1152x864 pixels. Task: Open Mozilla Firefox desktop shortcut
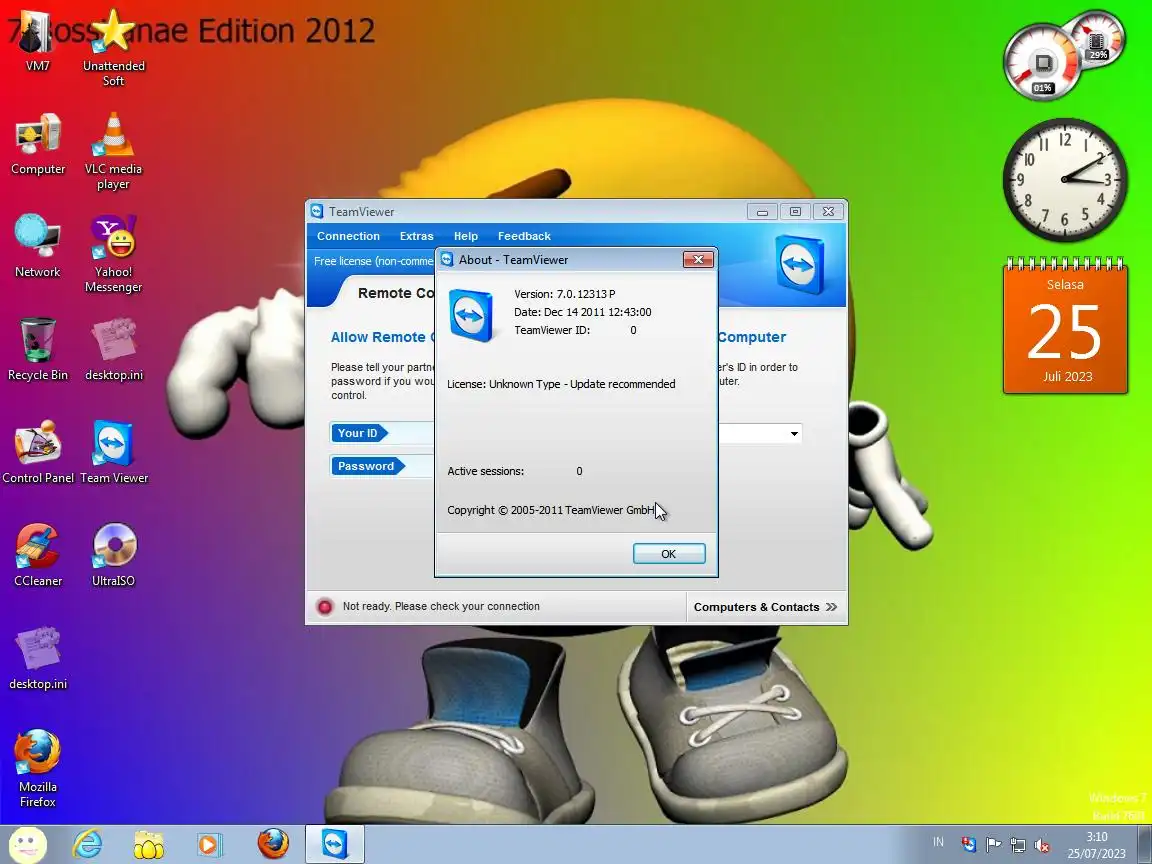(x=37, y=768)
